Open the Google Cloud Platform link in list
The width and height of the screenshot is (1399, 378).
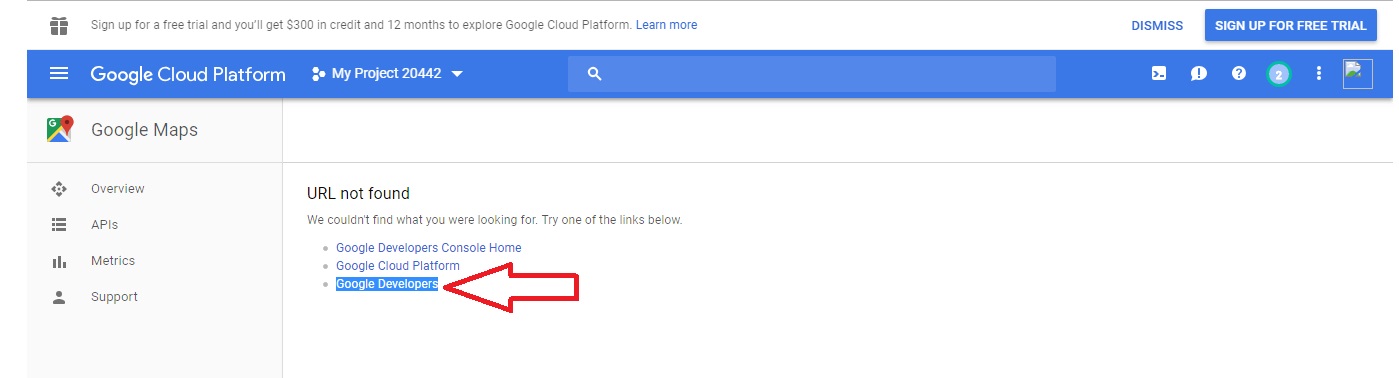click(x=398, y=266)
